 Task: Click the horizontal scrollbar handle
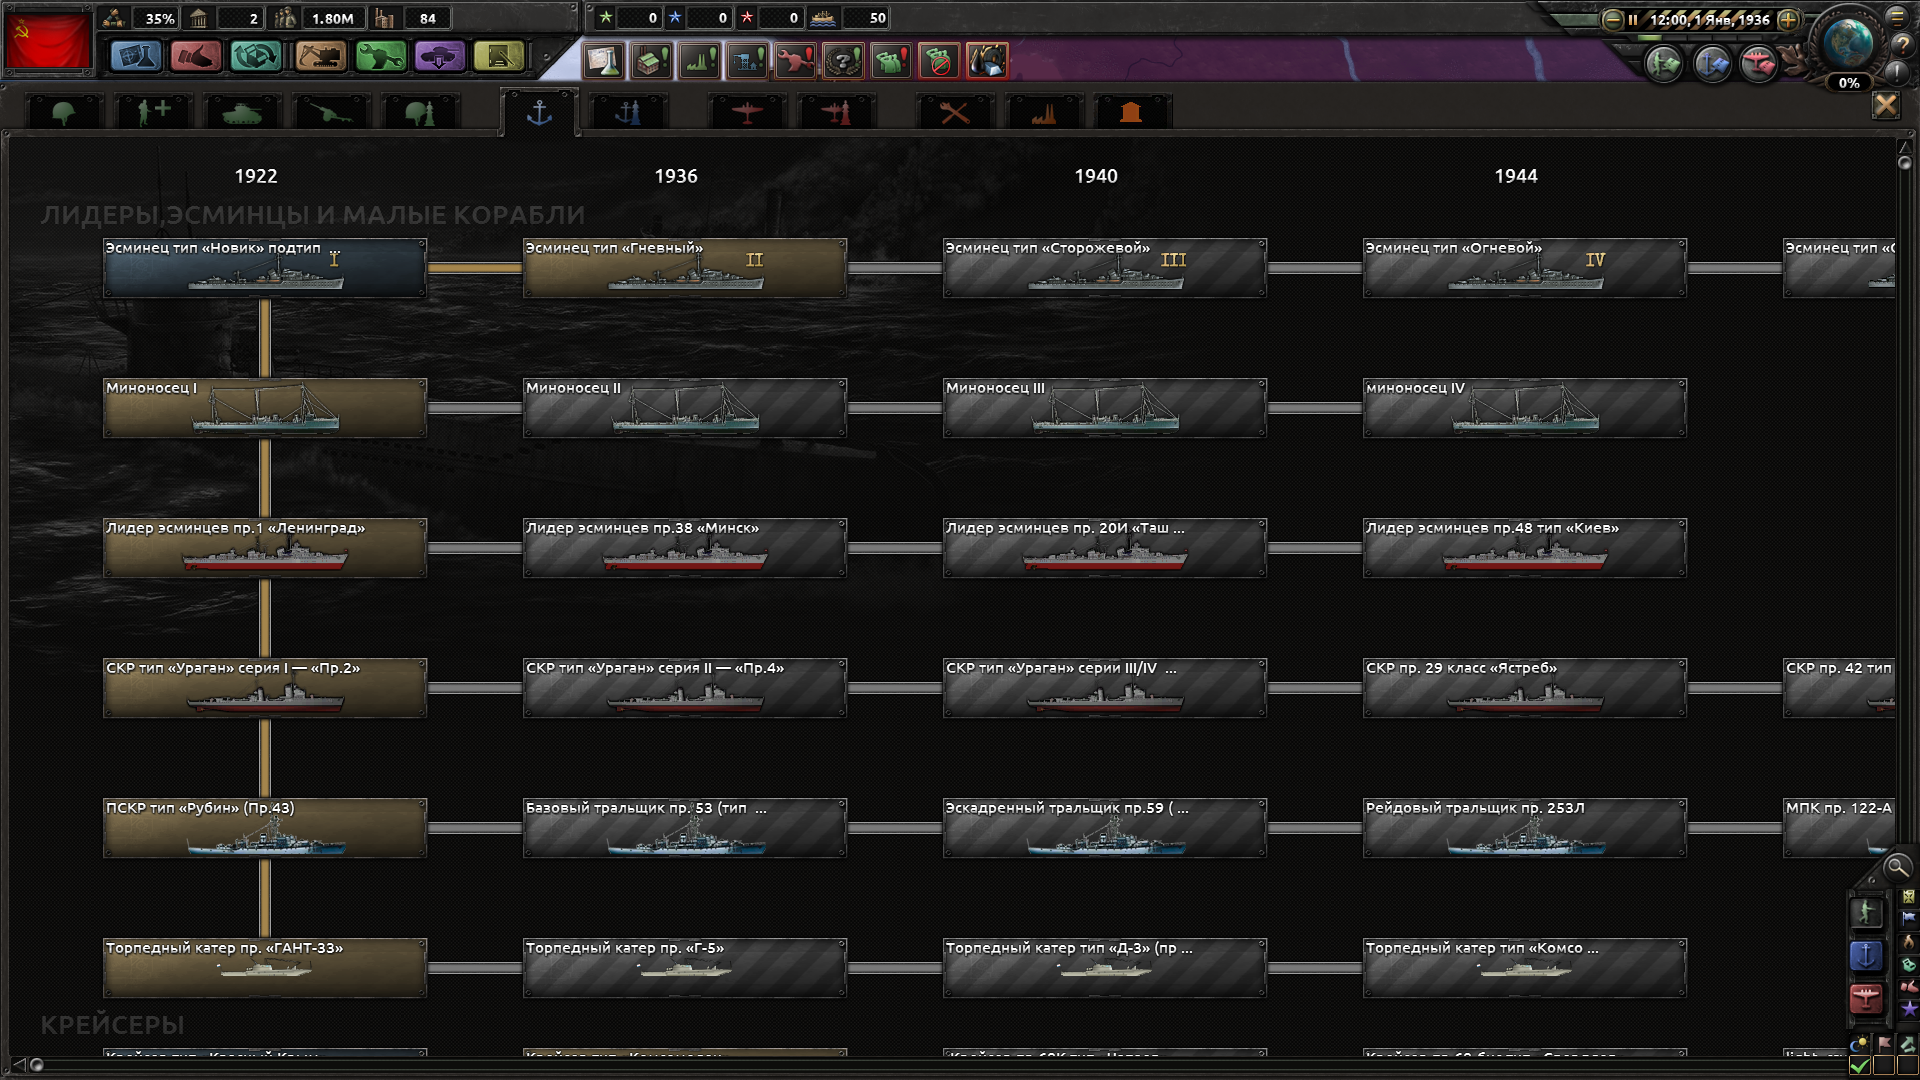click(37, 1065)
